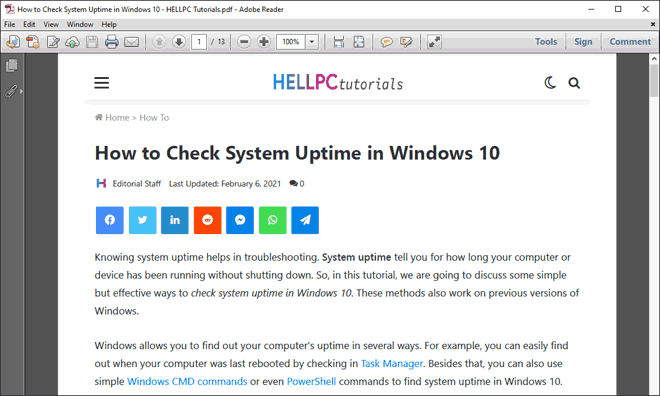The image size is (660, 396).
Task: Click the Last Updated February 6, 2021 text
Action: [225, 183]
